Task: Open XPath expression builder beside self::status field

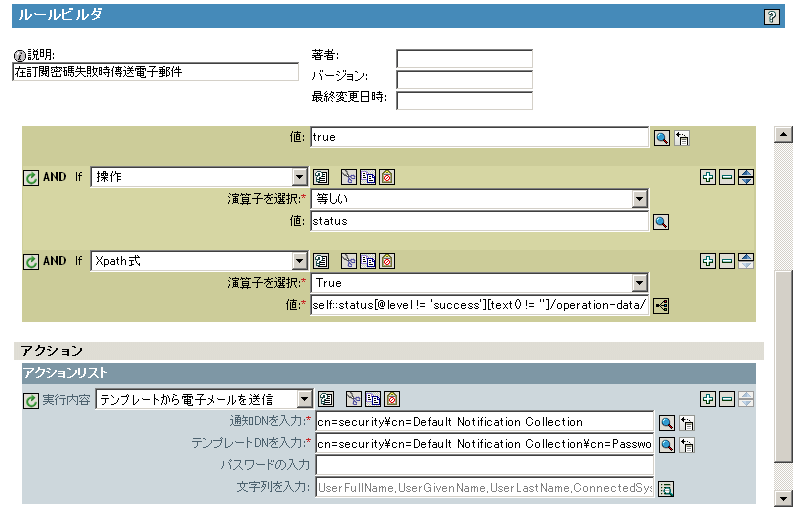Action: (x=661, y=306)
